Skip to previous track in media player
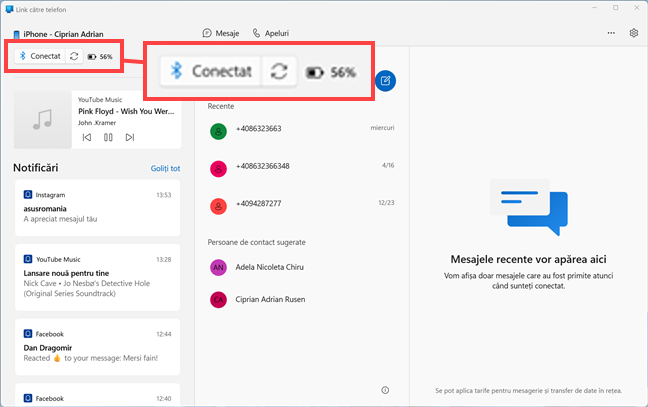This screenshot has height=407, width=648. (86, 137)
